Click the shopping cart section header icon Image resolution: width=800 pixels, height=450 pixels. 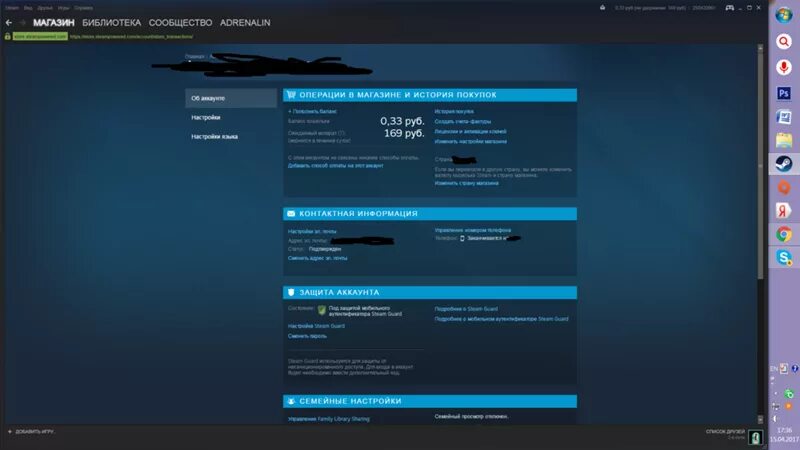pos(291,95)
